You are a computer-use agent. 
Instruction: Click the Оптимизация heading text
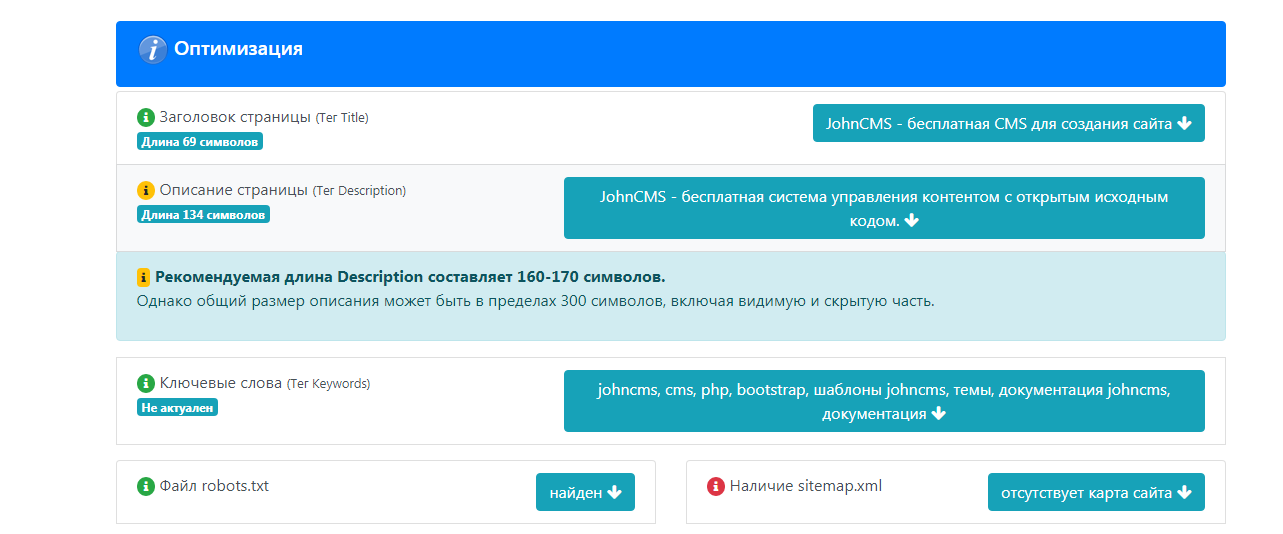tap(238, 48)
